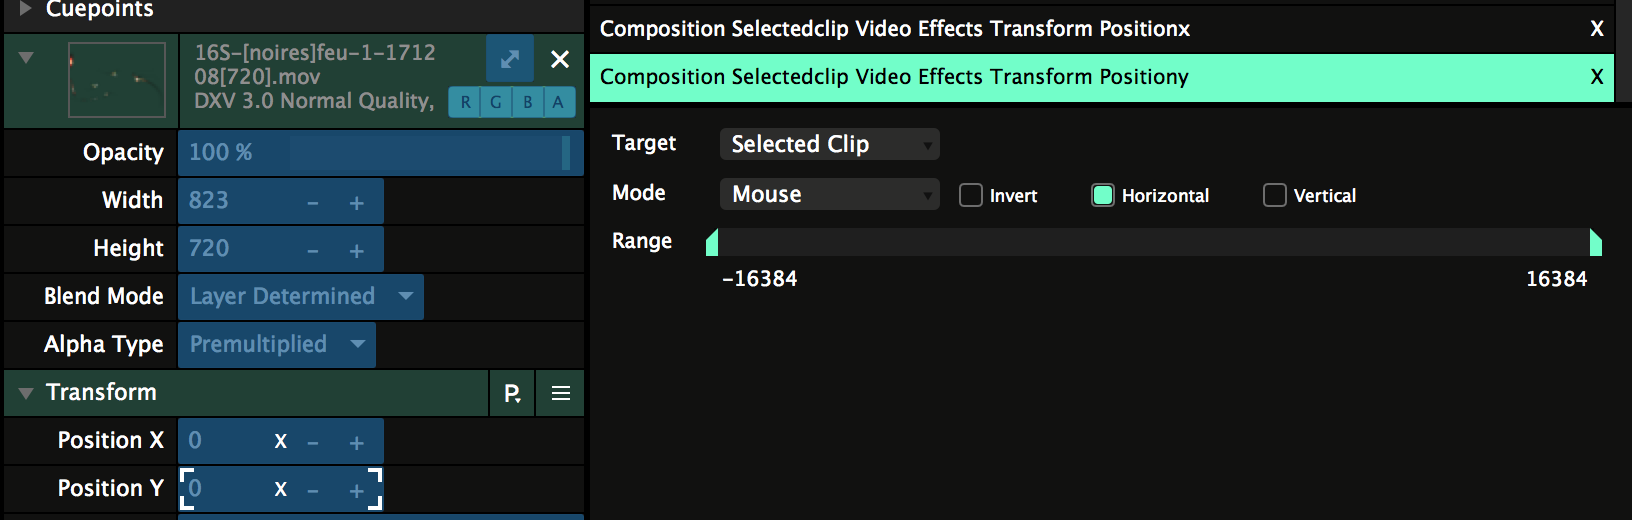Enable the Invert checkbox
Viewport: 1632px width, 520px height.
coord(971,195)
